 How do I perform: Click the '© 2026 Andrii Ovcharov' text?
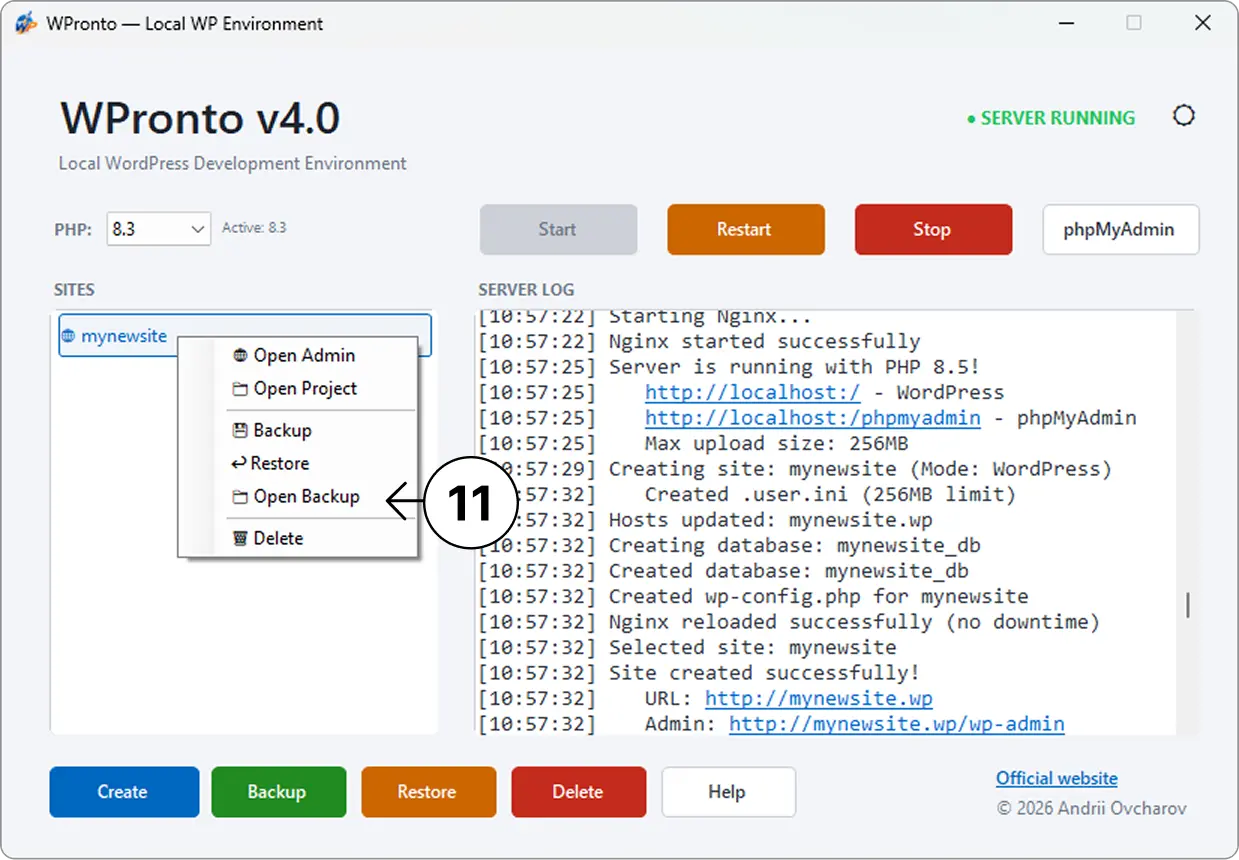coord(1091,808)
